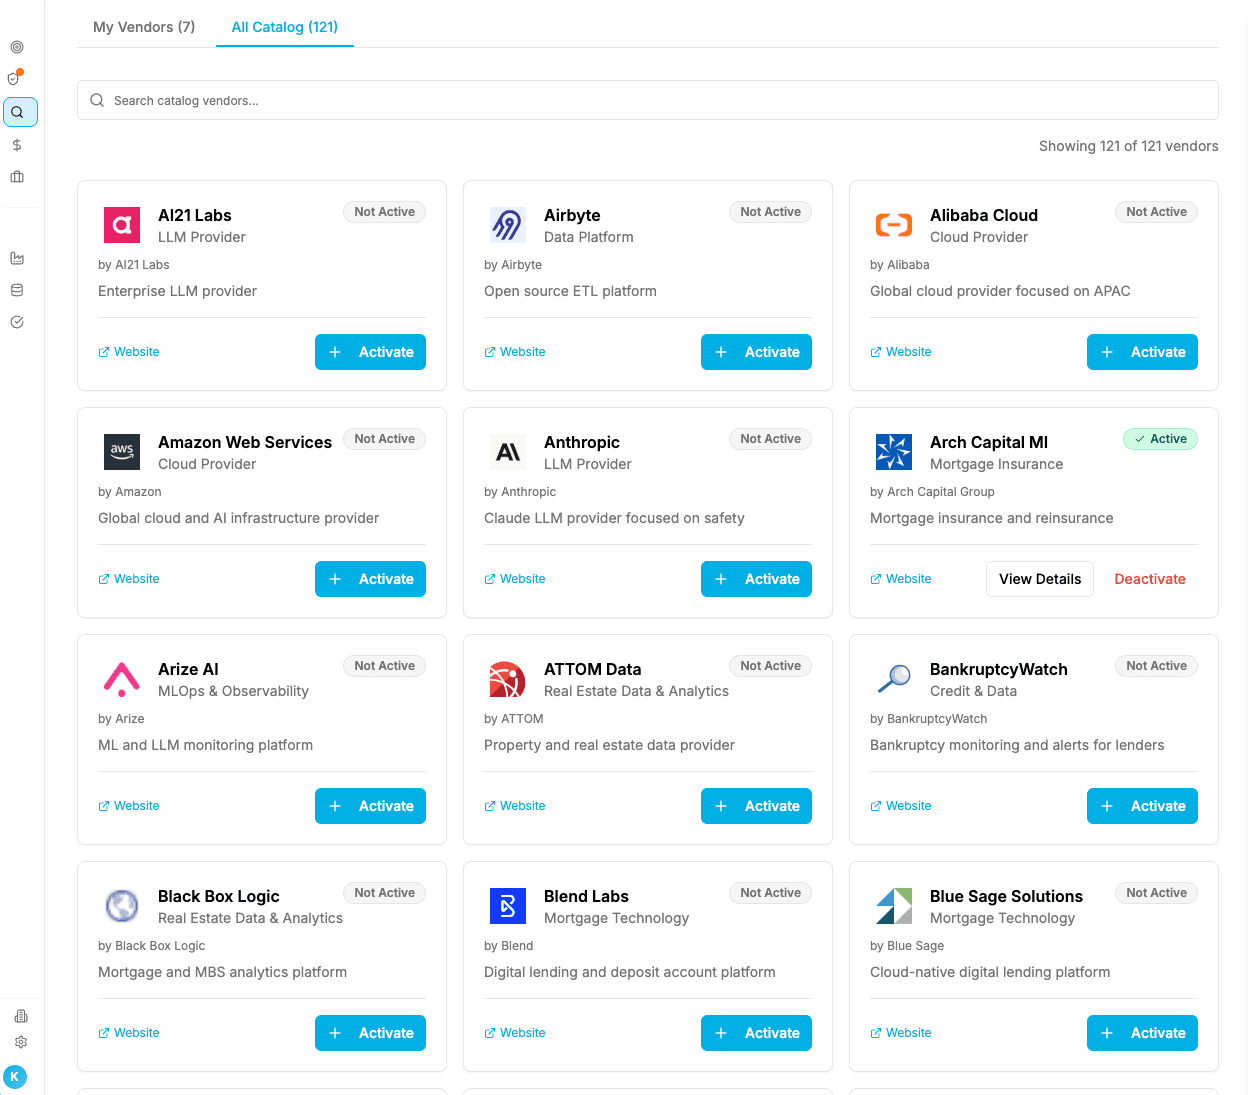Image resolution: width=1248 pixels, height=1095 pixels.
Task: Open the BankruptcyWatch Website link
Action: [x=901, y=806]
